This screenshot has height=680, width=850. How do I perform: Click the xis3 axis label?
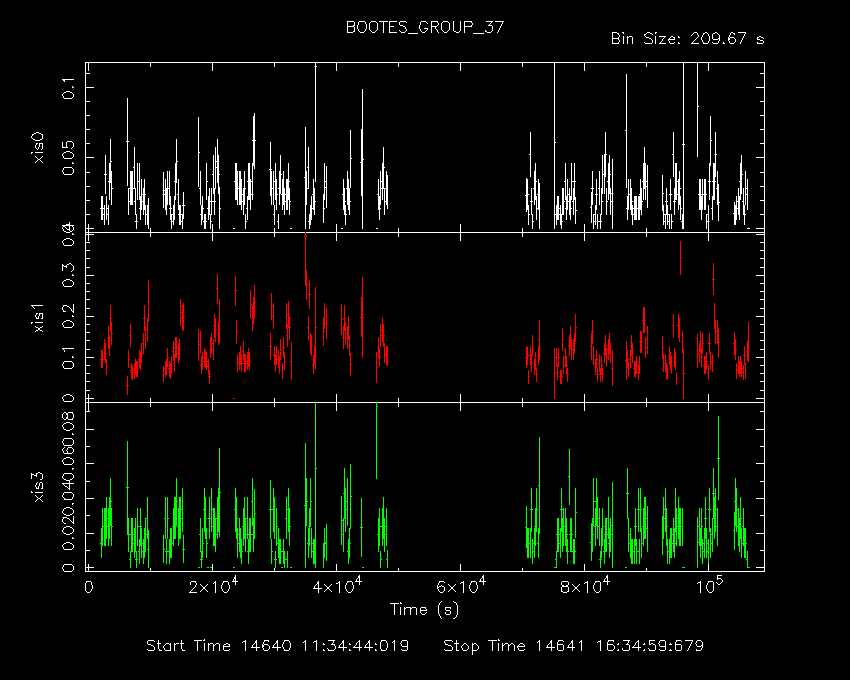(38, 487)
